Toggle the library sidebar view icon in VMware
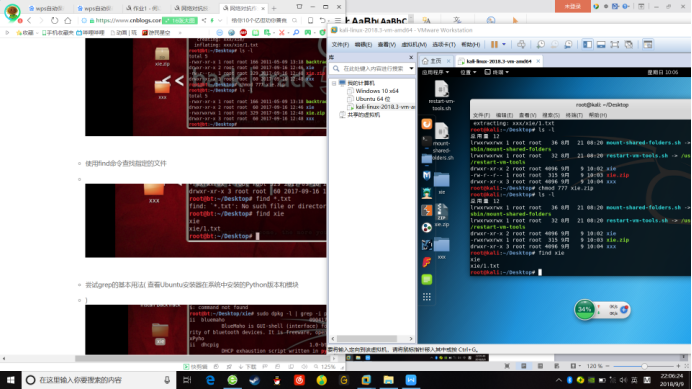Screen dimensions: 692x389 click(x=587, y=45)
